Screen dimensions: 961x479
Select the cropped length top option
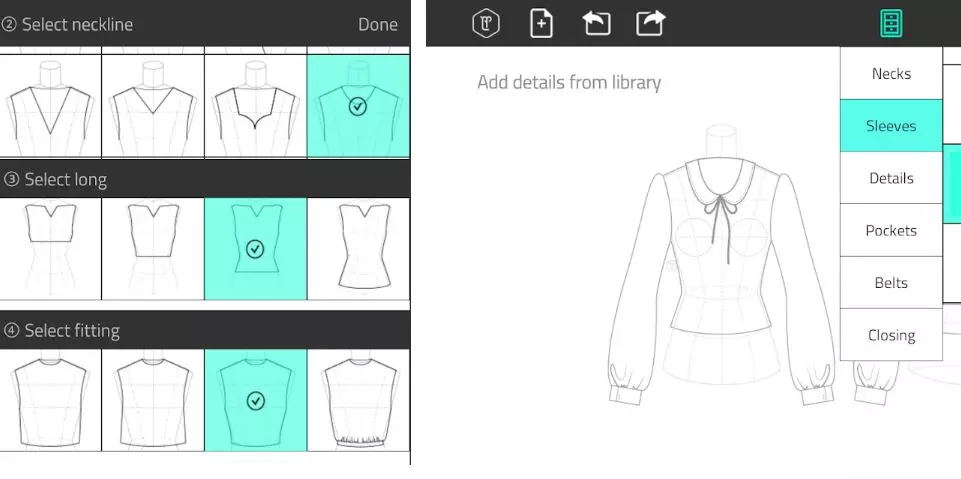(50, 249)
